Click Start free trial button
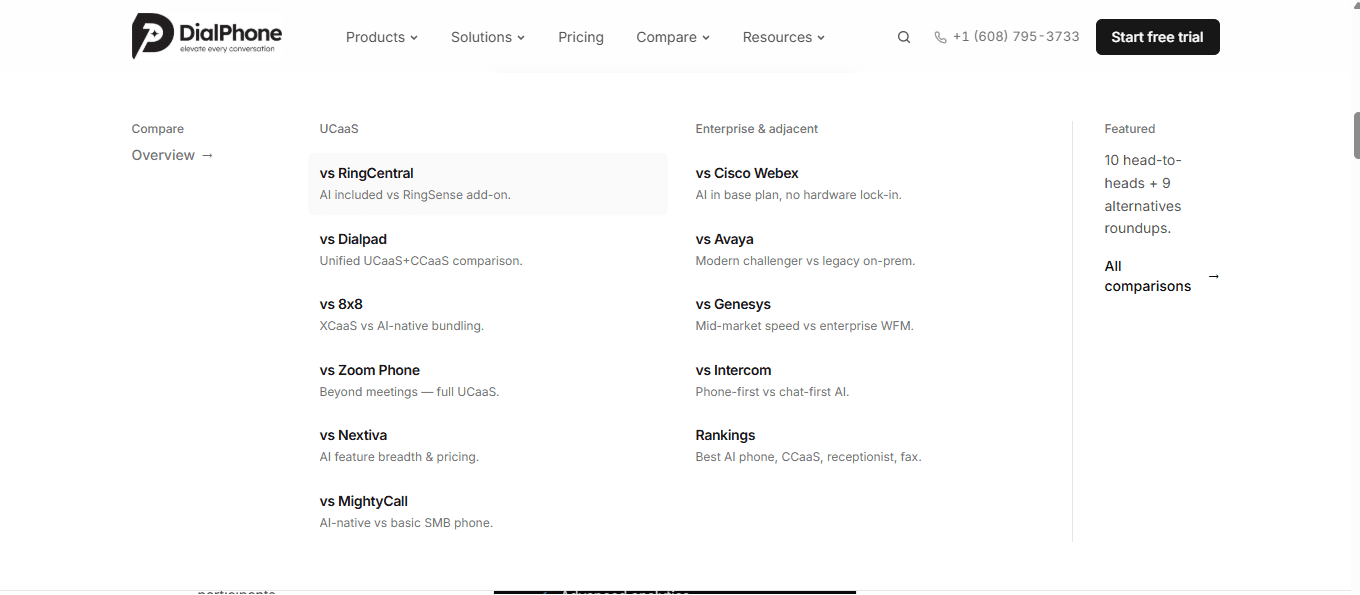Screen dimensions: 1360x595 click(1158, 37)
